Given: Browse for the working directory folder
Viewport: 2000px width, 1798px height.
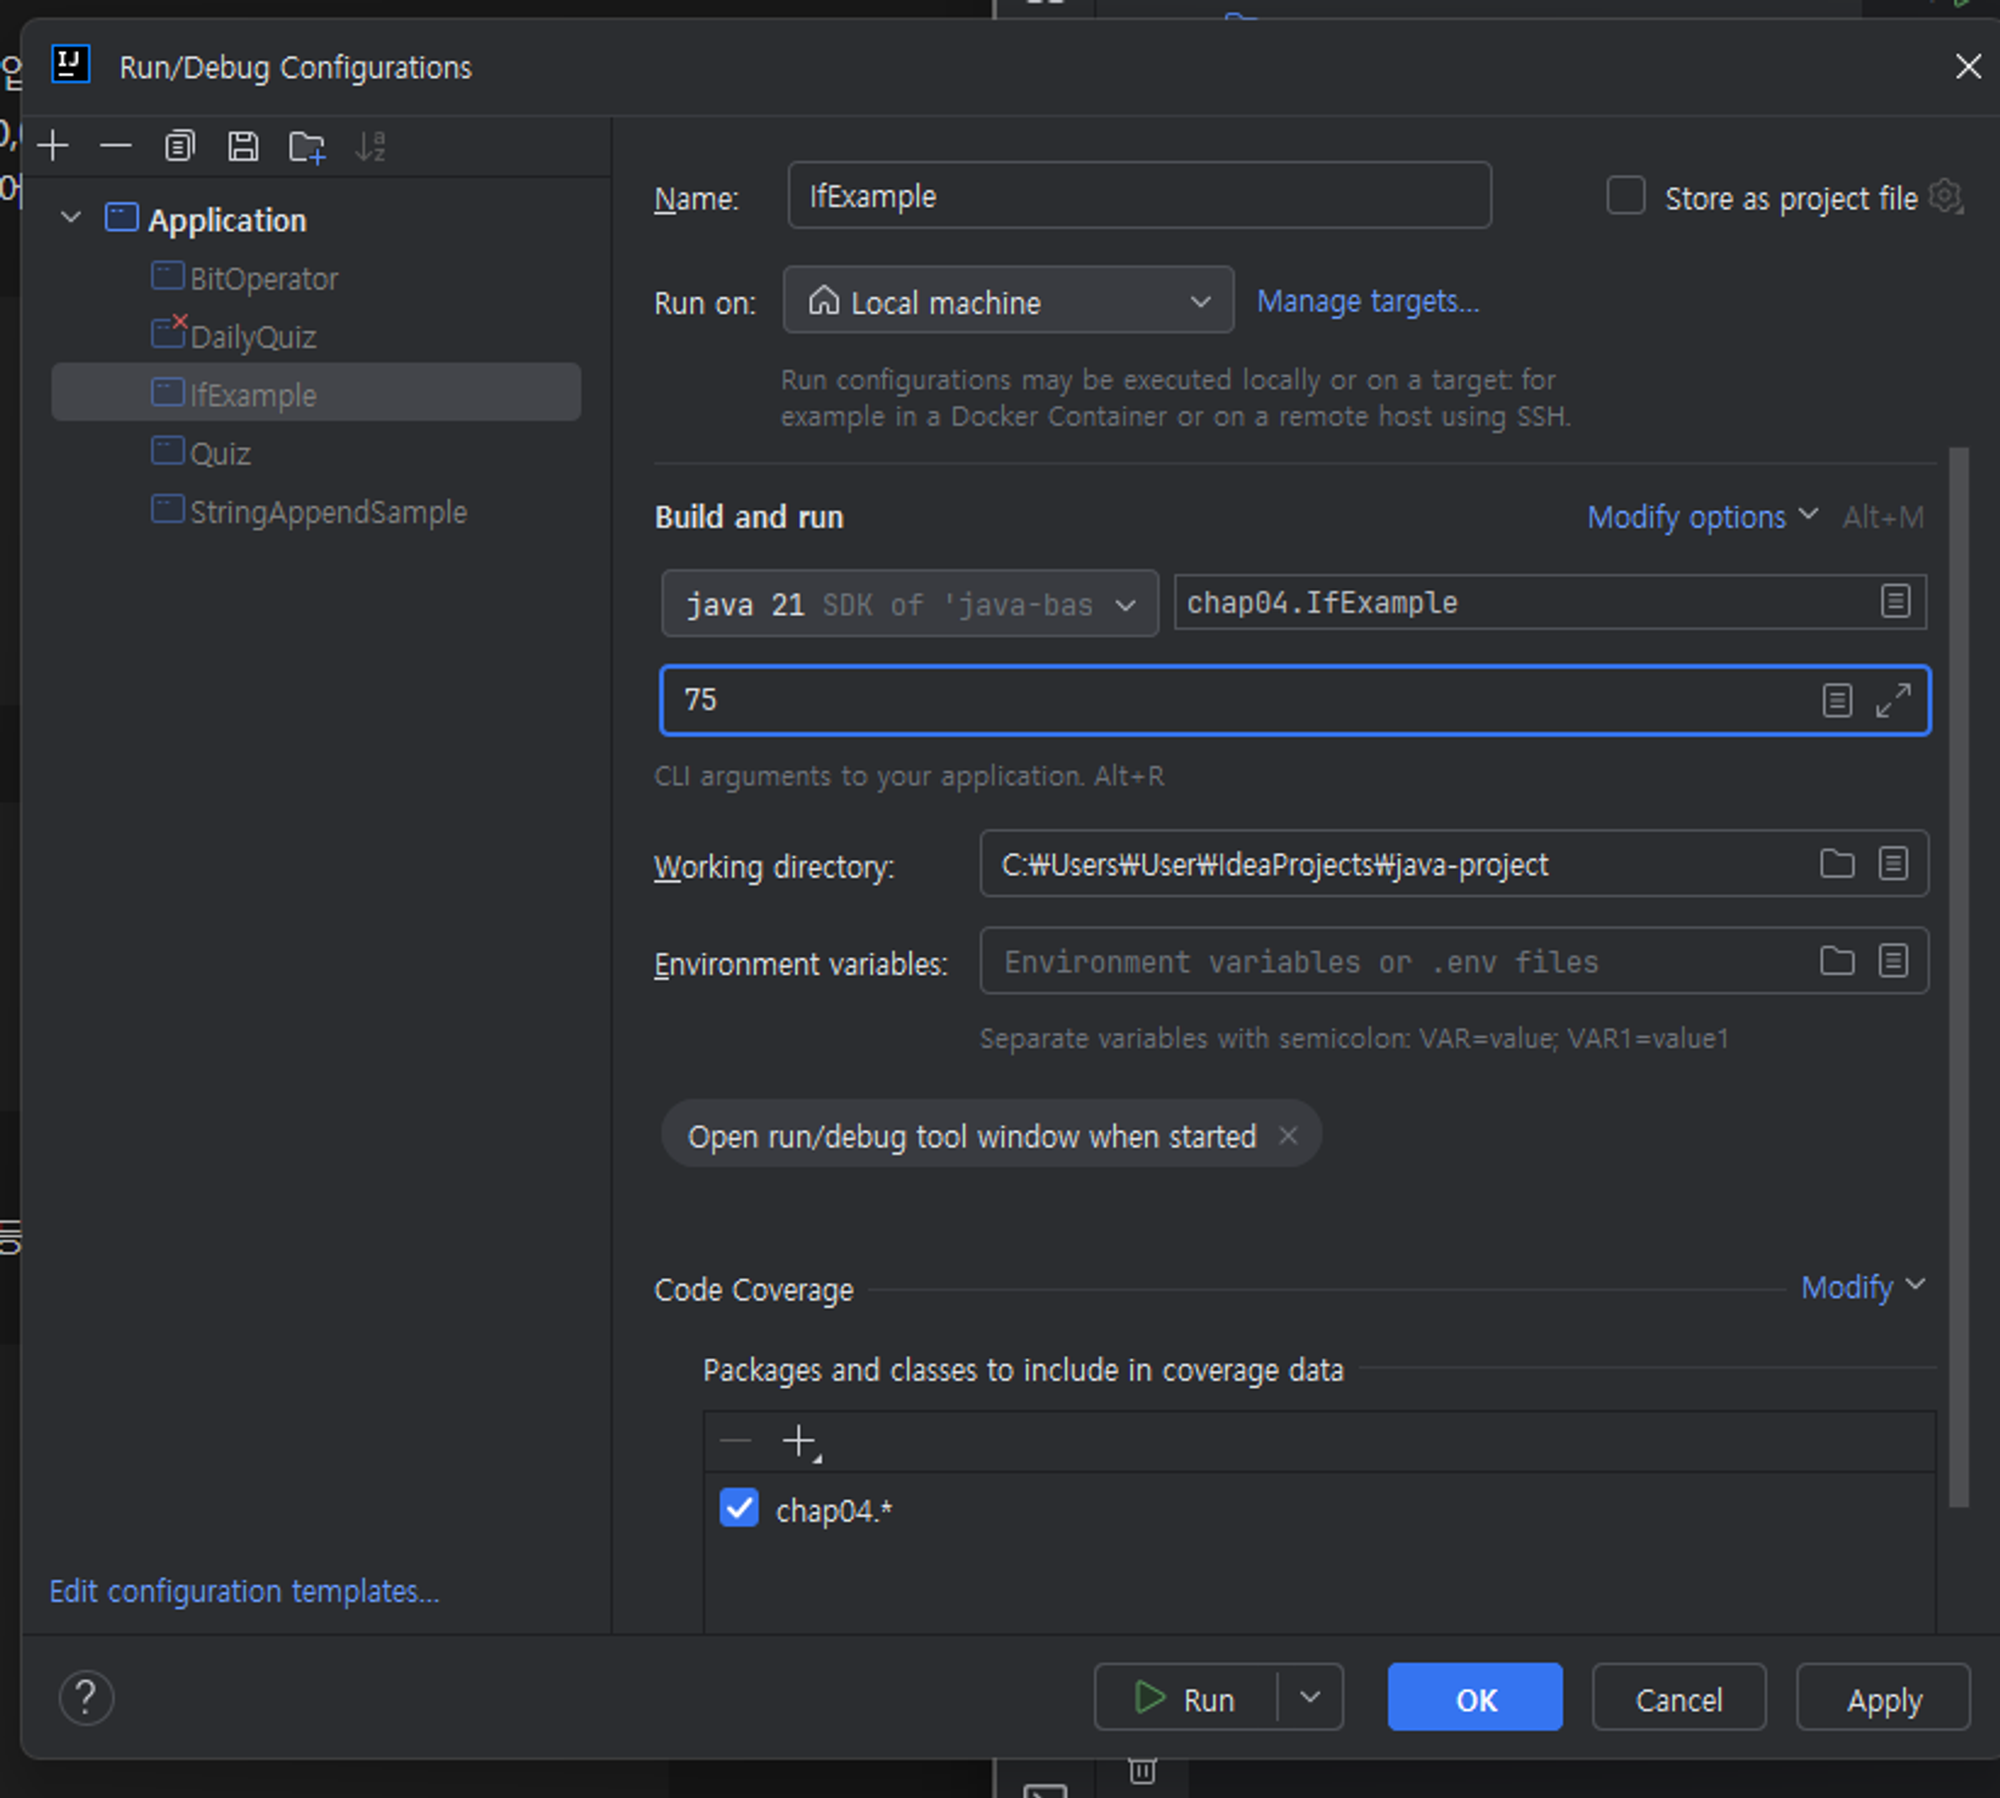Looking at the screenshot, I should (1836, 863).
